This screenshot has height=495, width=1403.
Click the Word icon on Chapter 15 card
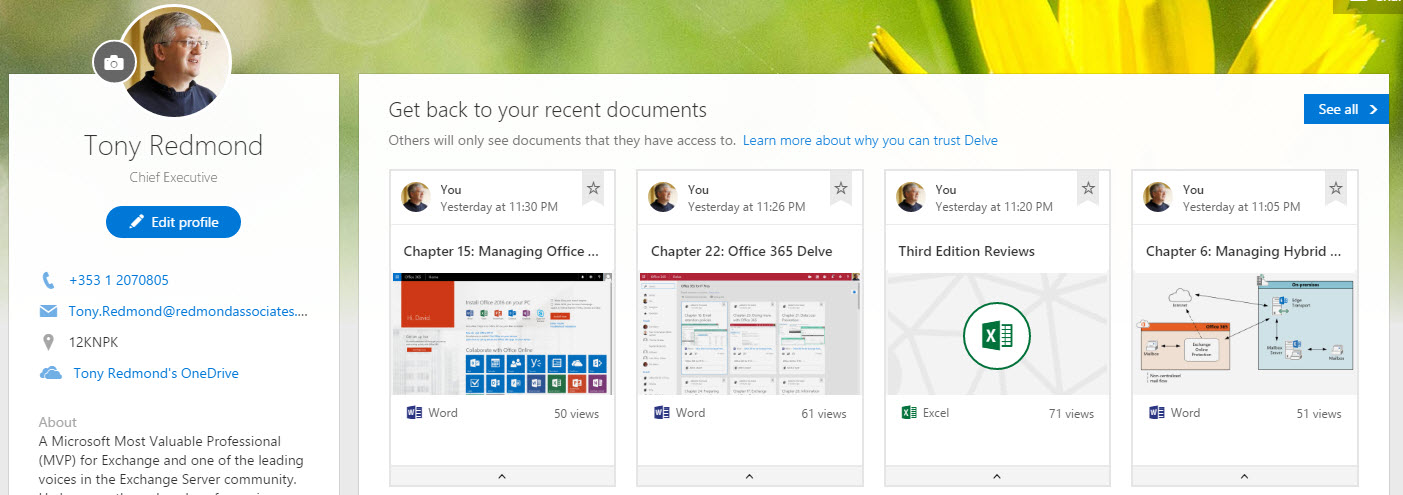(x=414, y=412)
